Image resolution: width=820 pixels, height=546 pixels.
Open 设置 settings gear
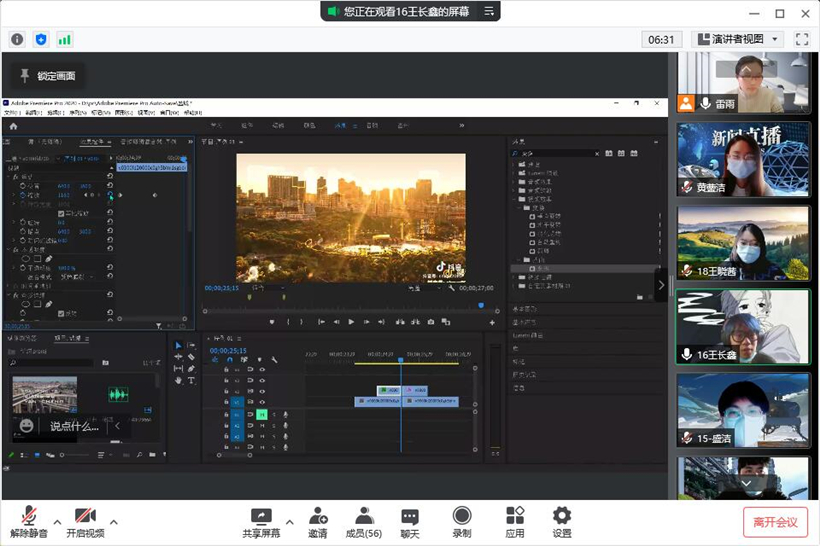(562, 522)
